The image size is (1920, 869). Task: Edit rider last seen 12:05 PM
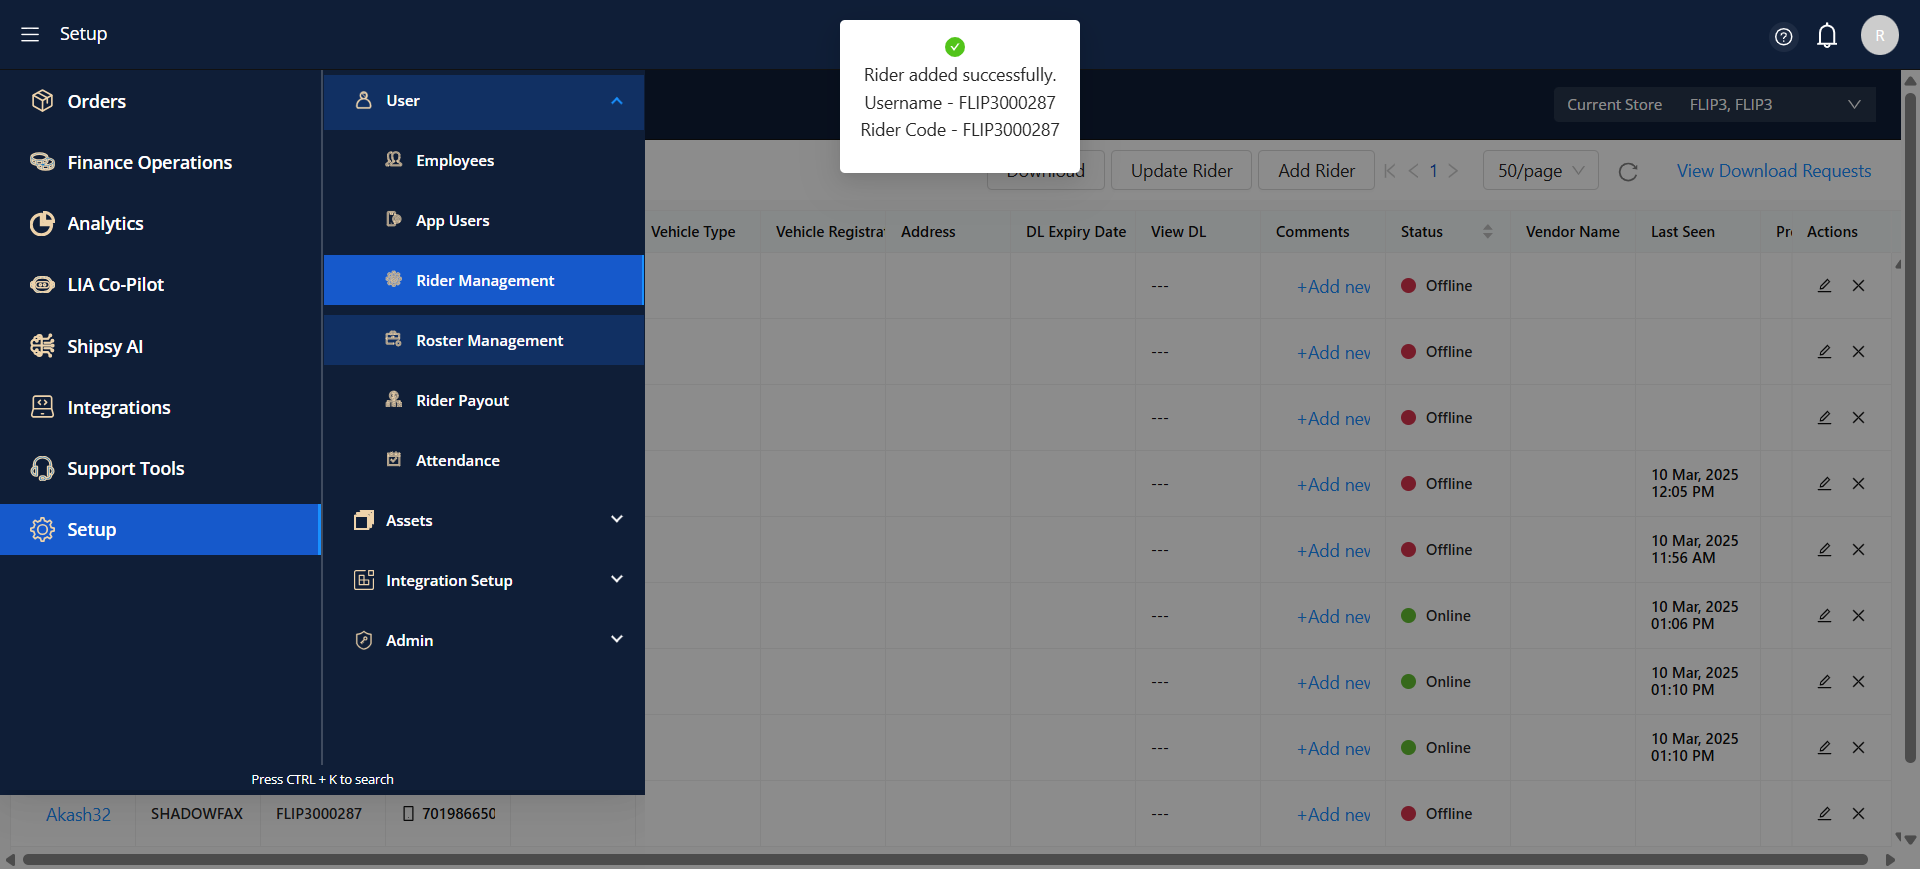click(1824, 483)
